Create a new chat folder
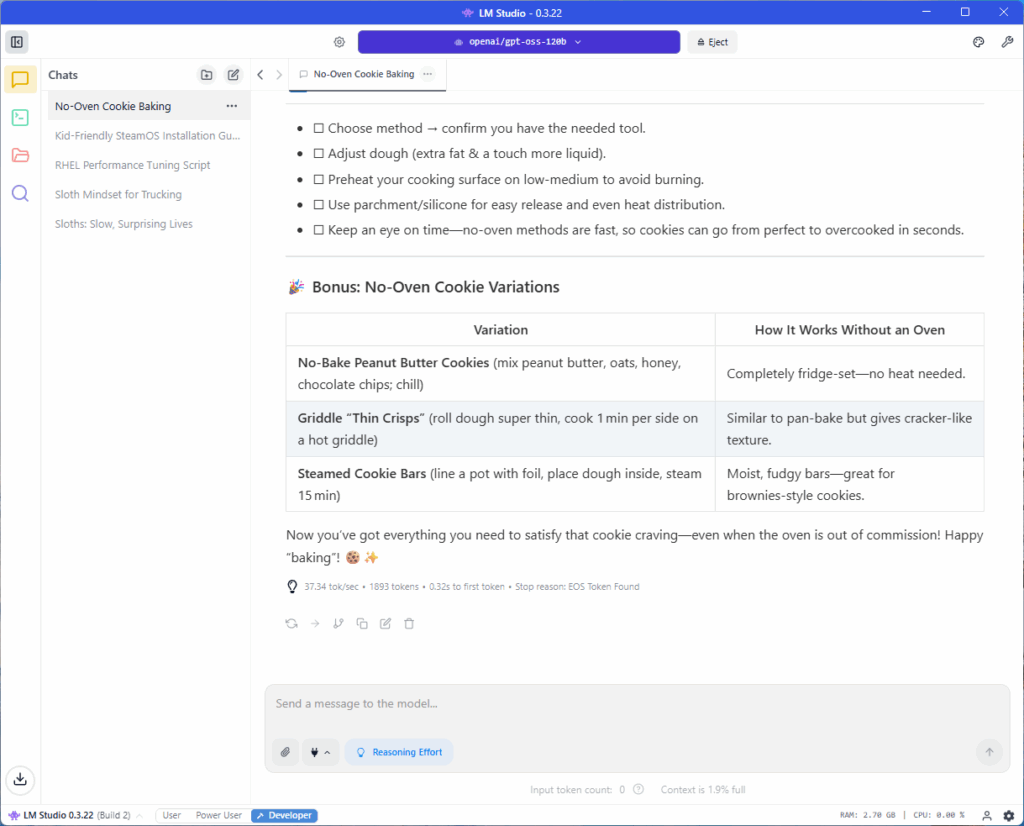This screenshot has width=1024, height=826. [x=206, y=75]
